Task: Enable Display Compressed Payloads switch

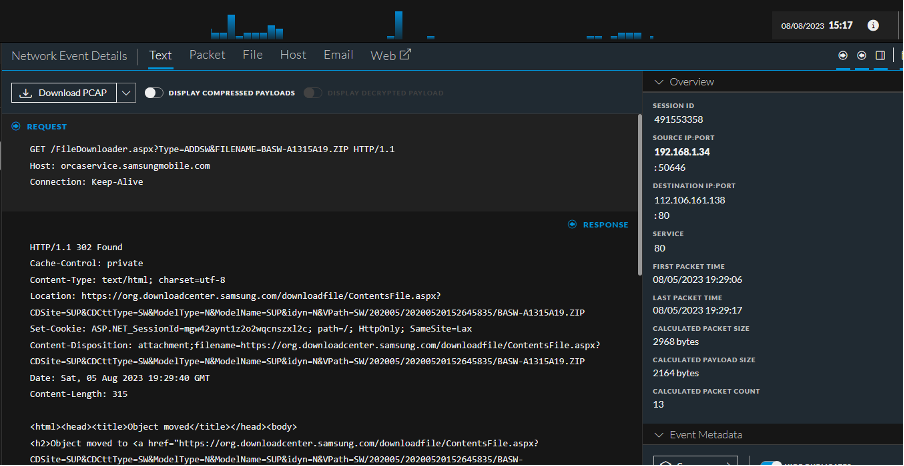Action: [154, 93]
